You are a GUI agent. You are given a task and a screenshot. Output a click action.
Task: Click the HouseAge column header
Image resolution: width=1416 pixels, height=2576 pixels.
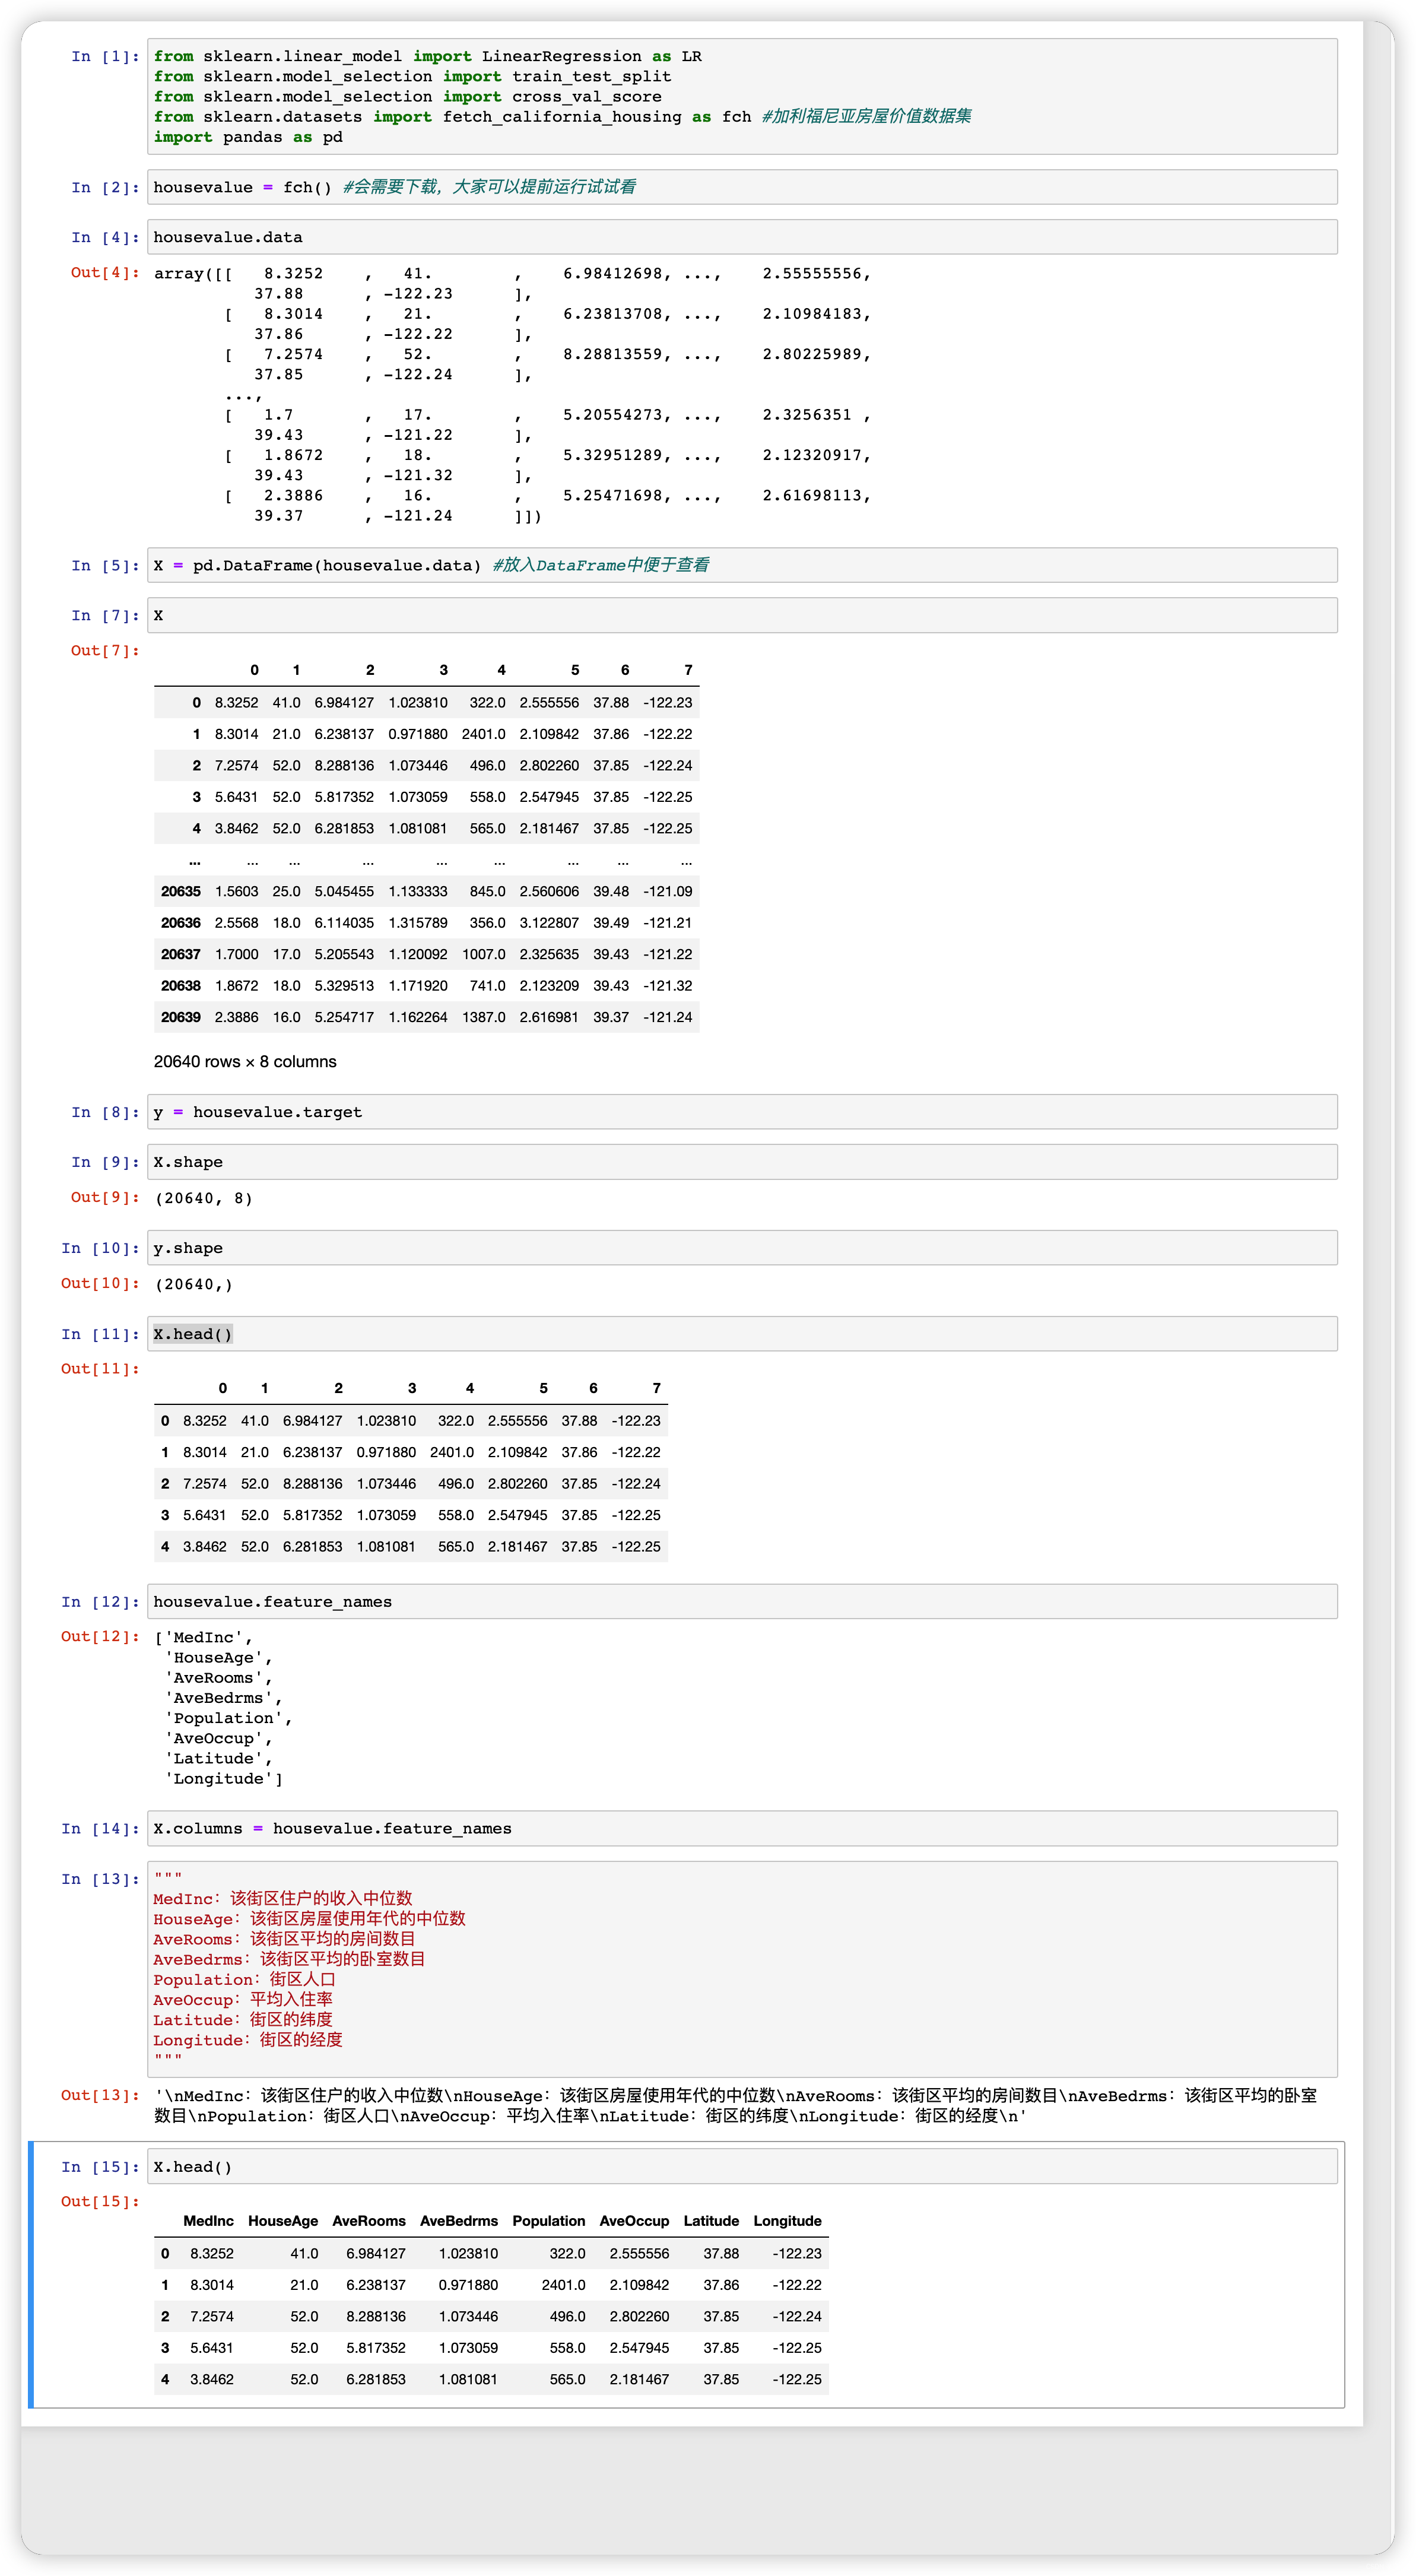(283, 2221)
